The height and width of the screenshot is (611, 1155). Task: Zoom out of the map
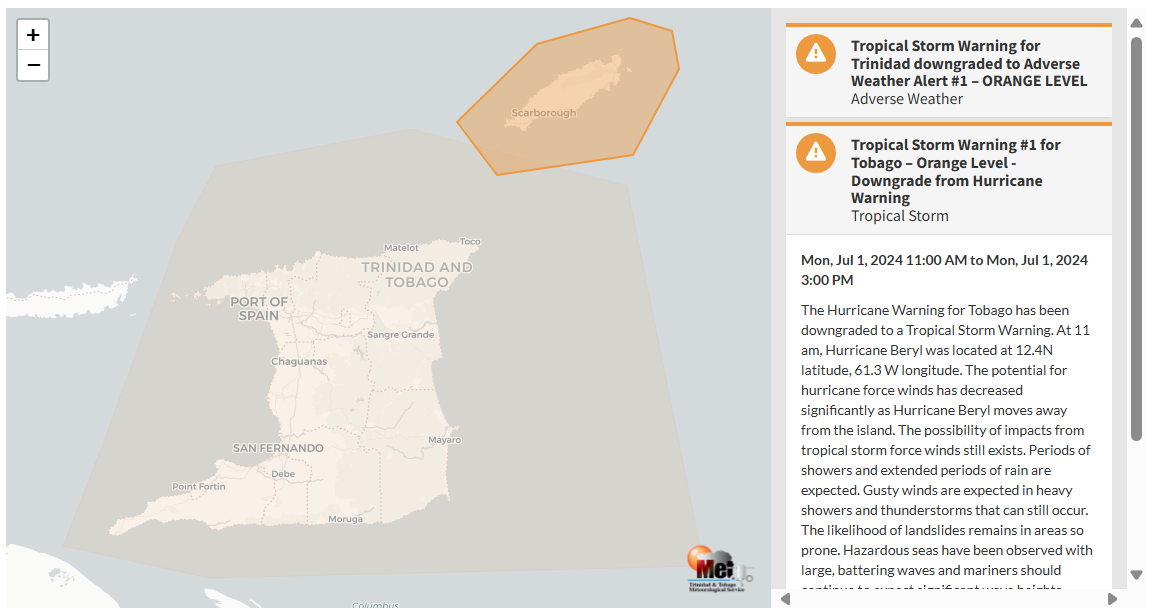[33, 65]
